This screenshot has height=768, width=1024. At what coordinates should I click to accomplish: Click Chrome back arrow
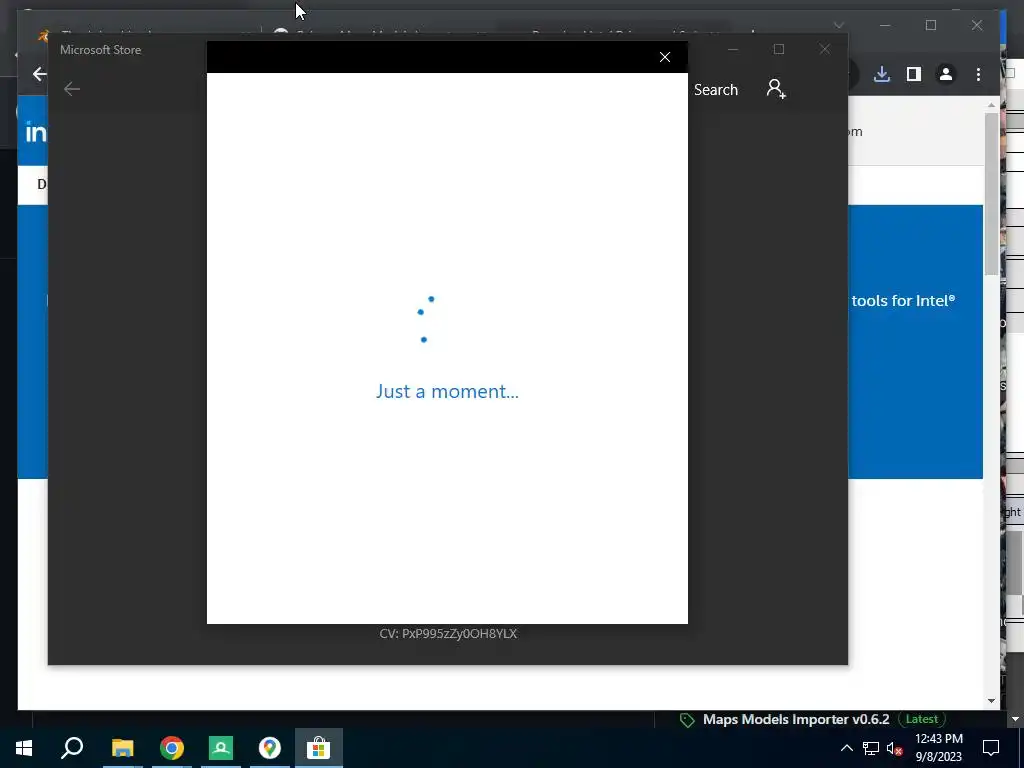pos(39,74)
